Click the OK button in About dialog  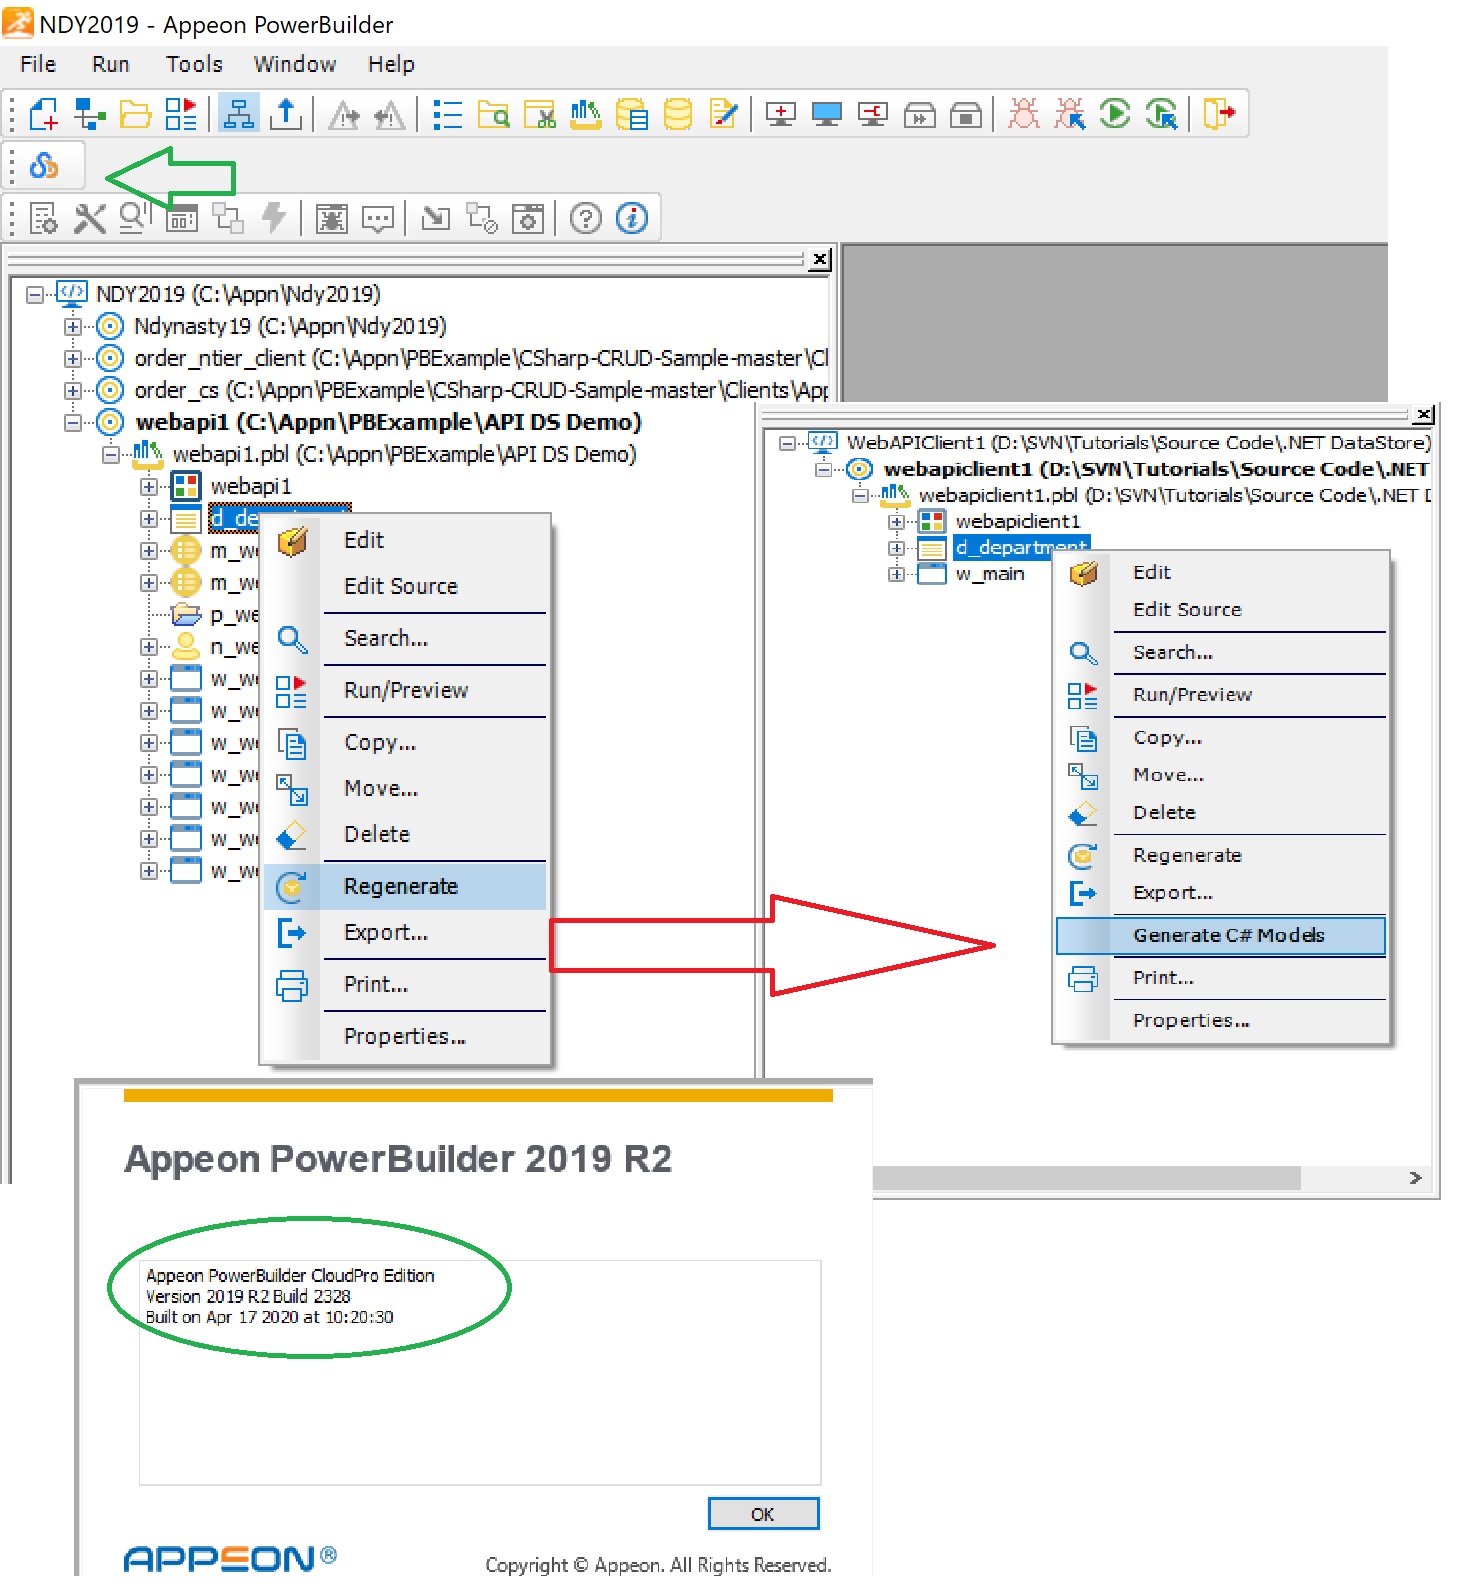tap(762, 1514)
